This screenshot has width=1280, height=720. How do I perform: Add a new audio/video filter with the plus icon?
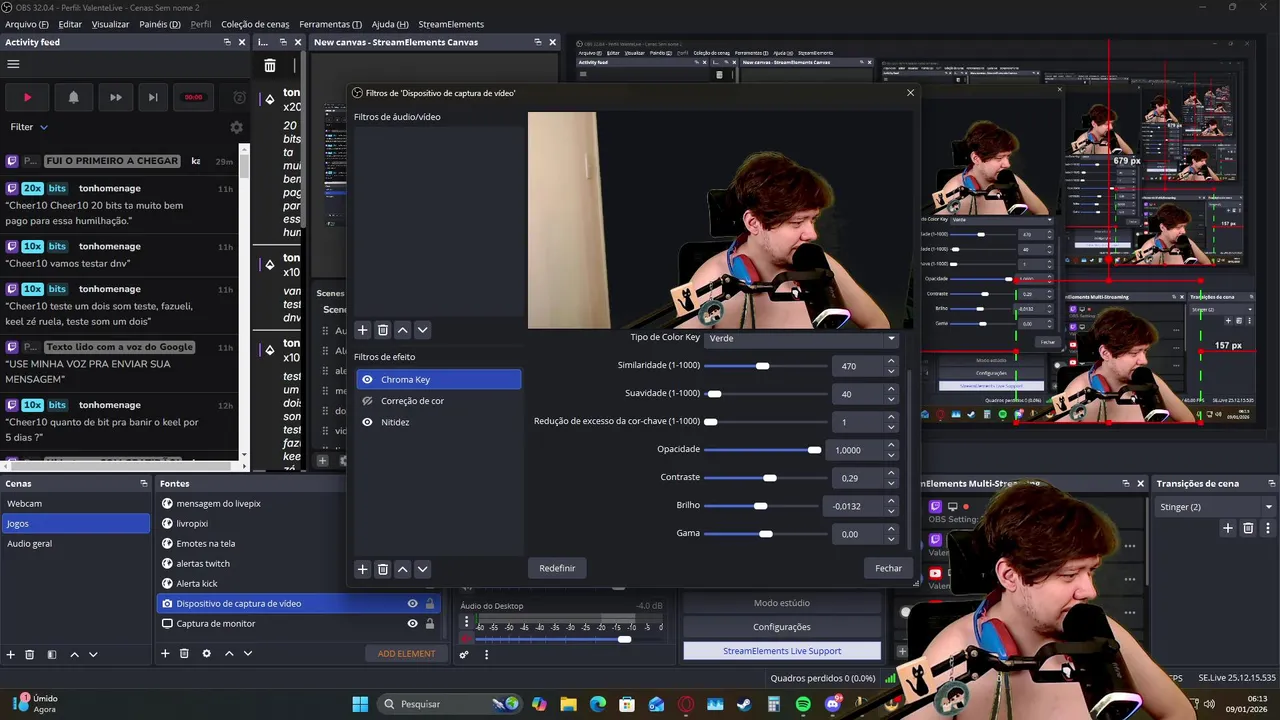coord(363,330)
